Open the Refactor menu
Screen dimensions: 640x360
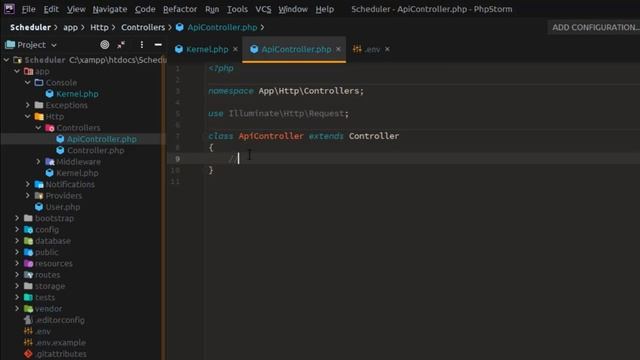[x=180, y=9]
